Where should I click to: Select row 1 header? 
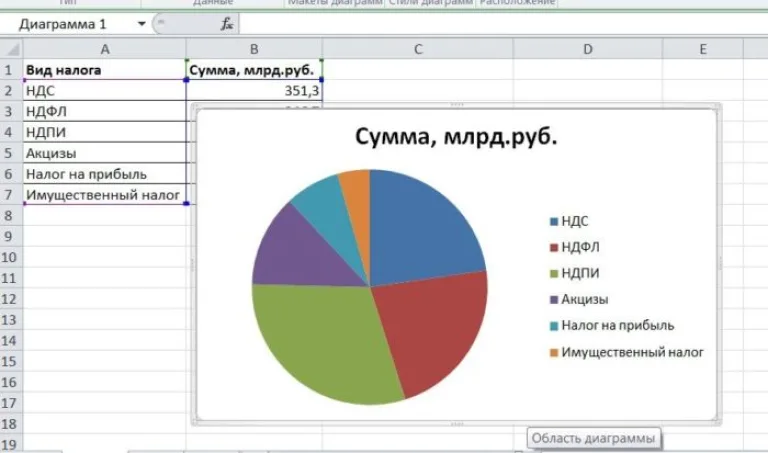(x=9, y=70)
